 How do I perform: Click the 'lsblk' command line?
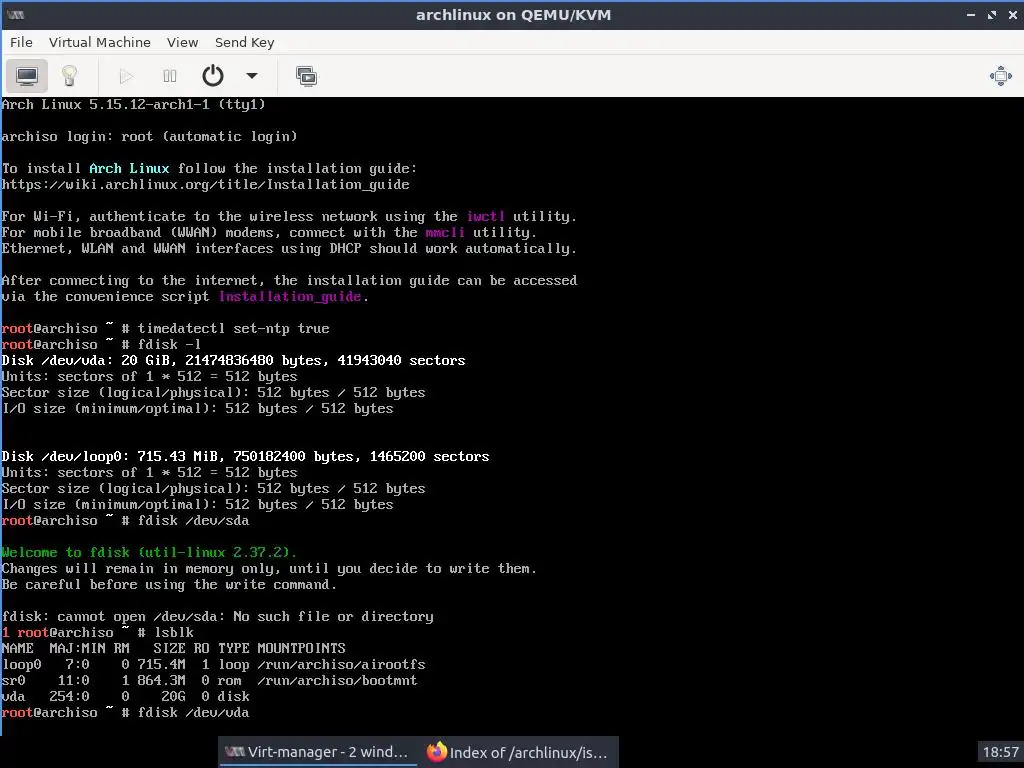(x=98, y=633)
